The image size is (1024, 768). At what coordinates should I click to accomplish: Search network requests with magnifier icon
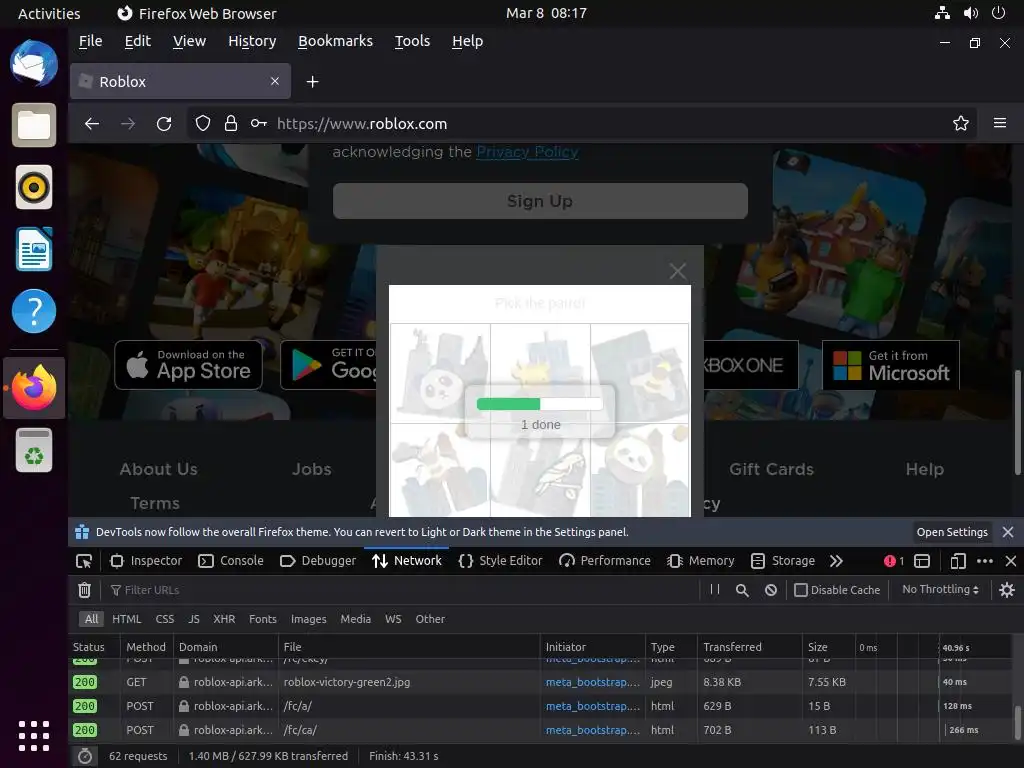[x=742, y=590]
